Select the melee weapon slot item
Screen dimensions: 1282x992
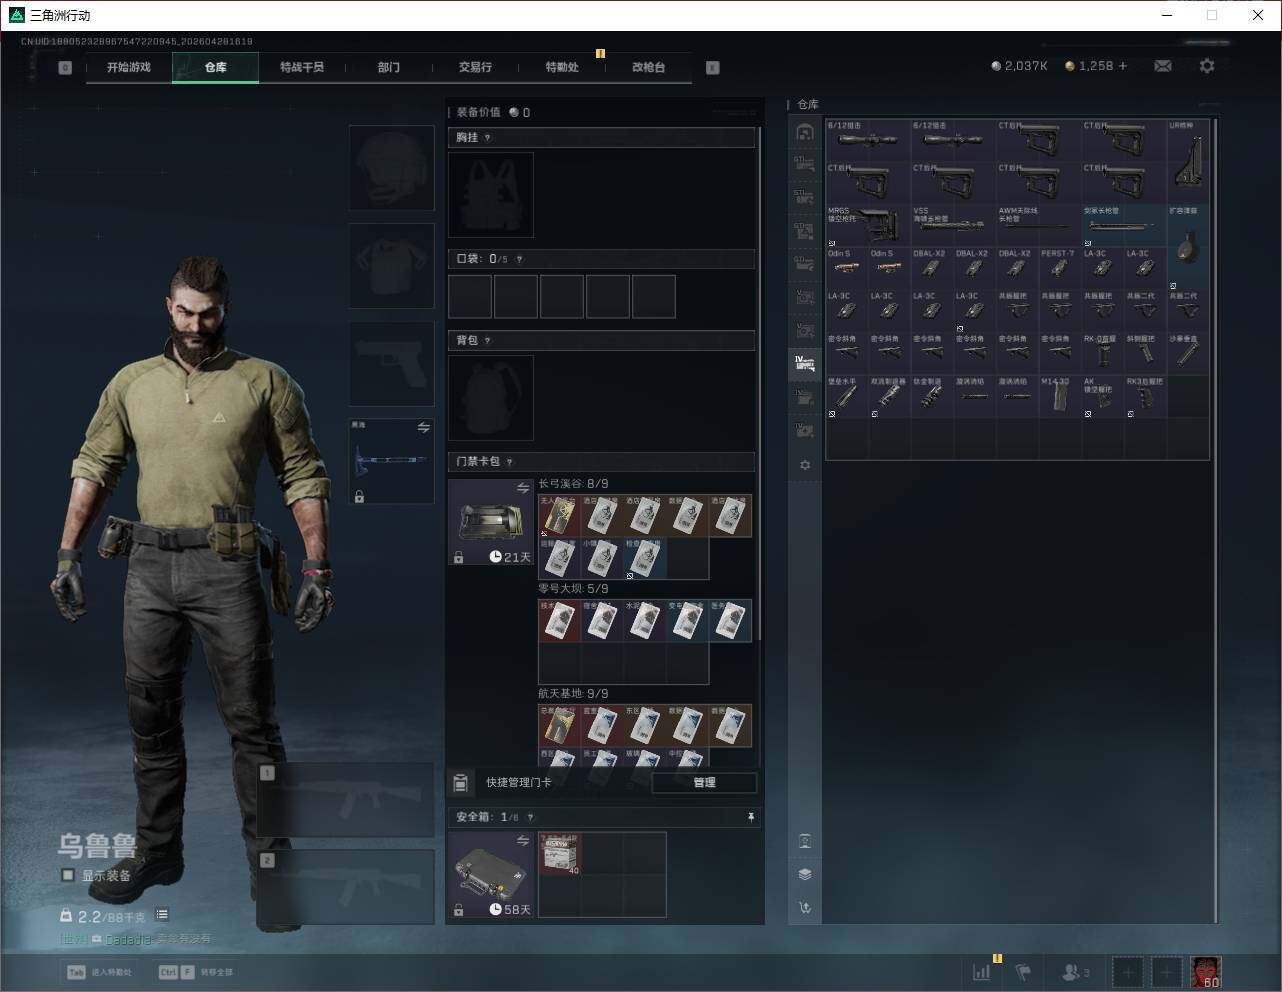(391, 461)
